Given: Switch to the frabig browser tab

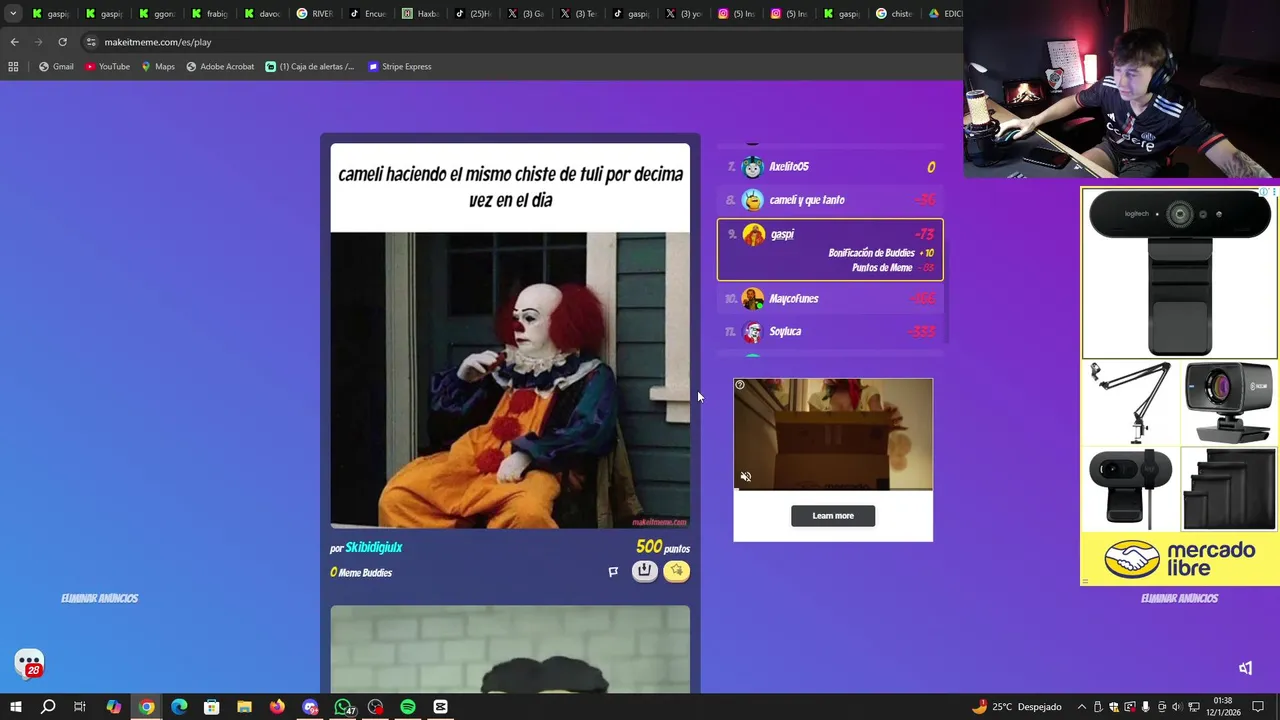Looking at the screenshot, I should (210, 14).
